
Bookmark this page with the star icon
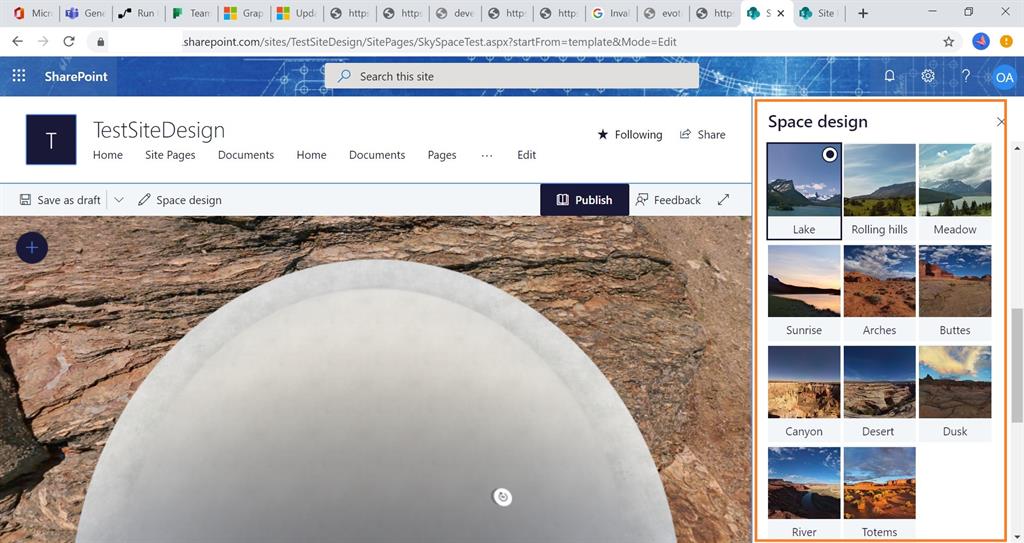point(948,42)
